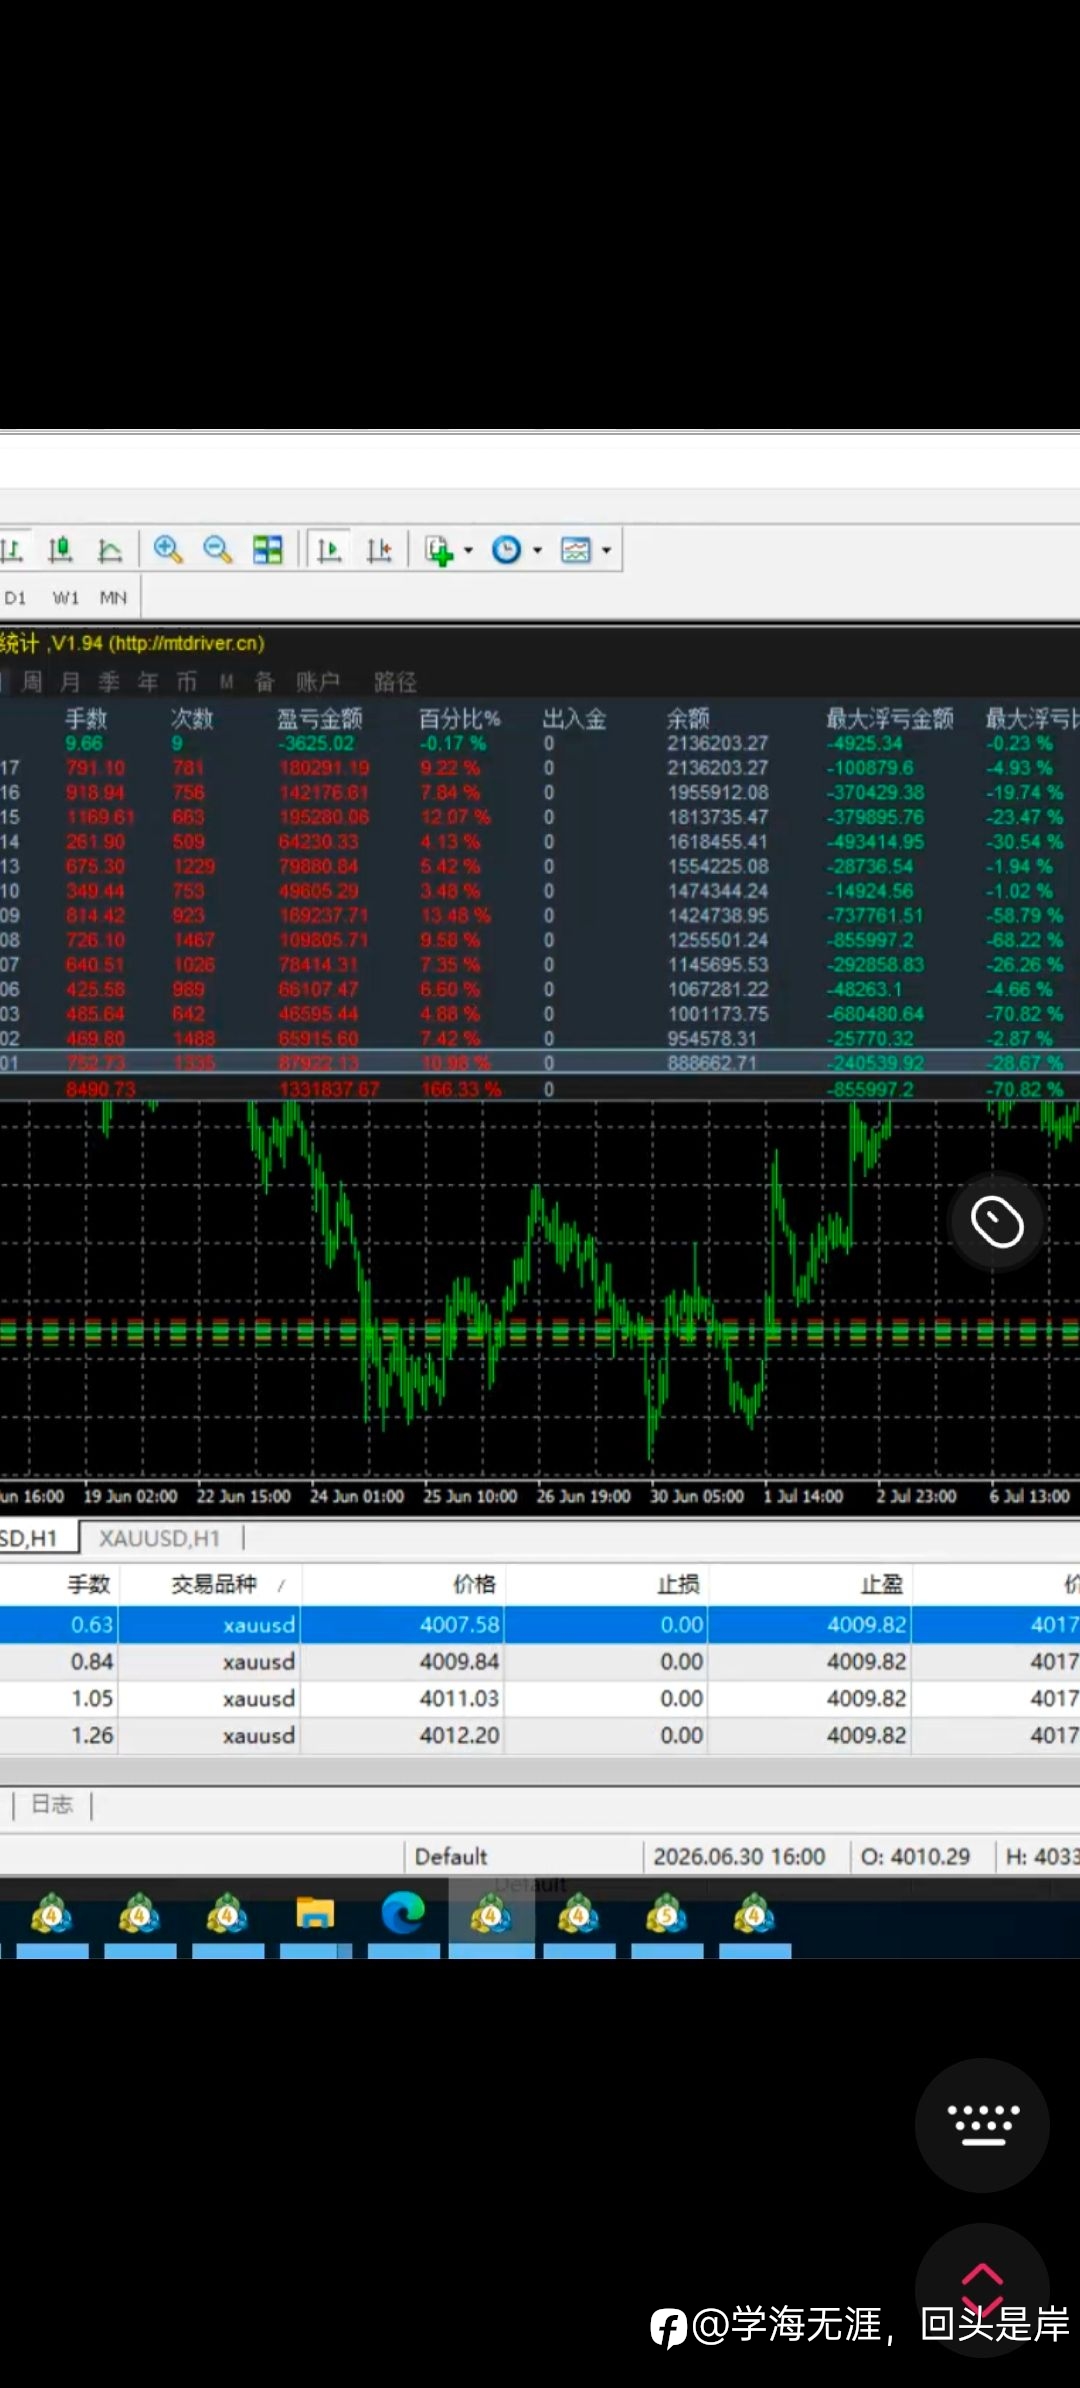Select the W1 timeframe button

65,598
